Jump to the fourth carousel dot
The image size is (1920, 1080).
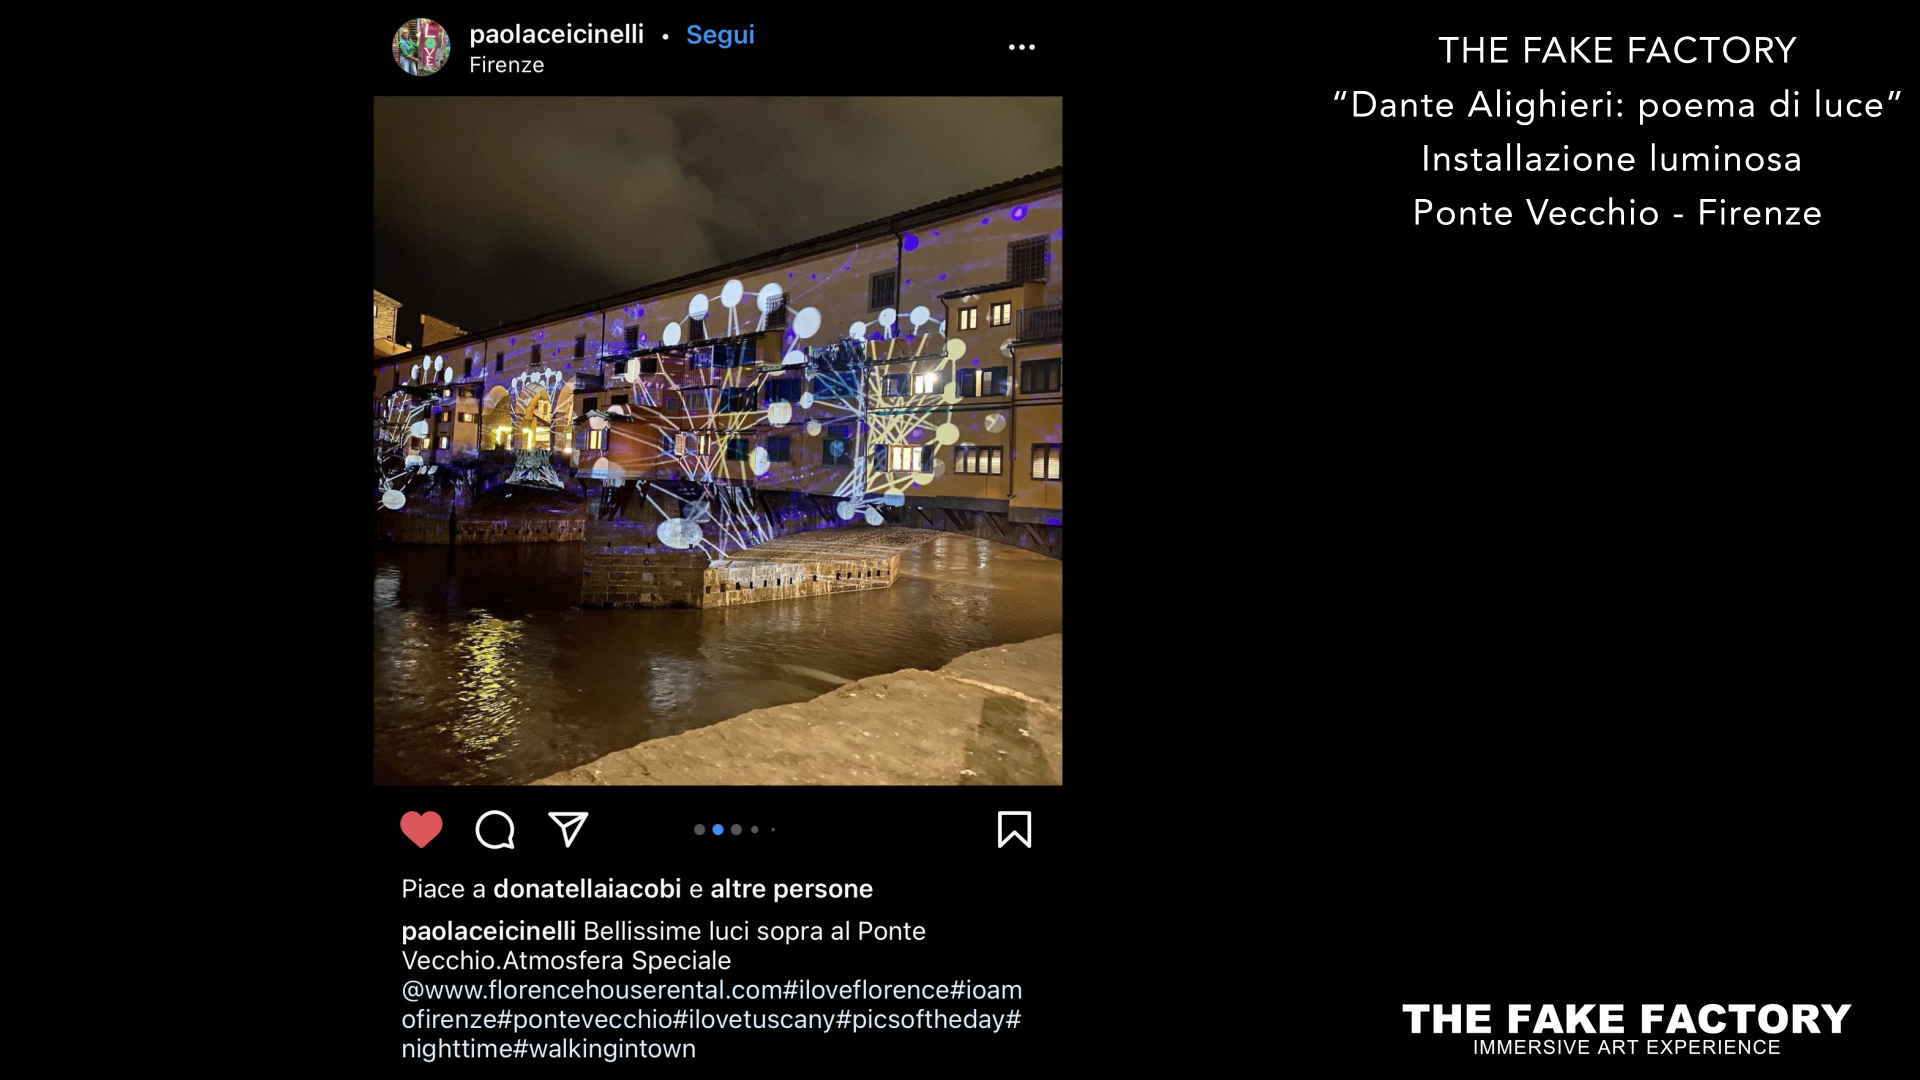click(x=755, y=829)
